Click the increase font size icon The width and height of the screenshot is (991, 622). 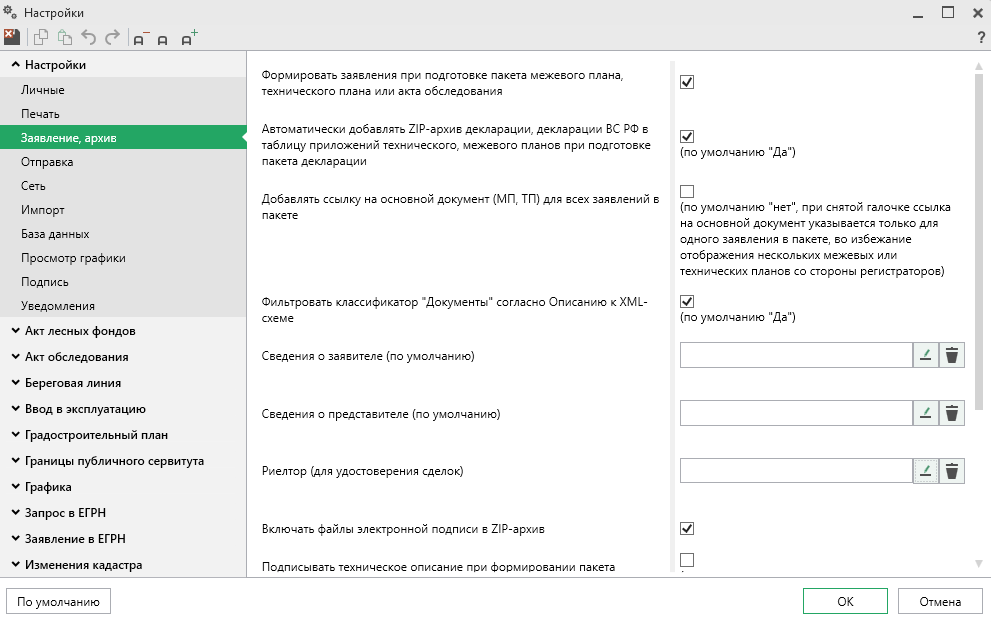click(x=188, y=39)
